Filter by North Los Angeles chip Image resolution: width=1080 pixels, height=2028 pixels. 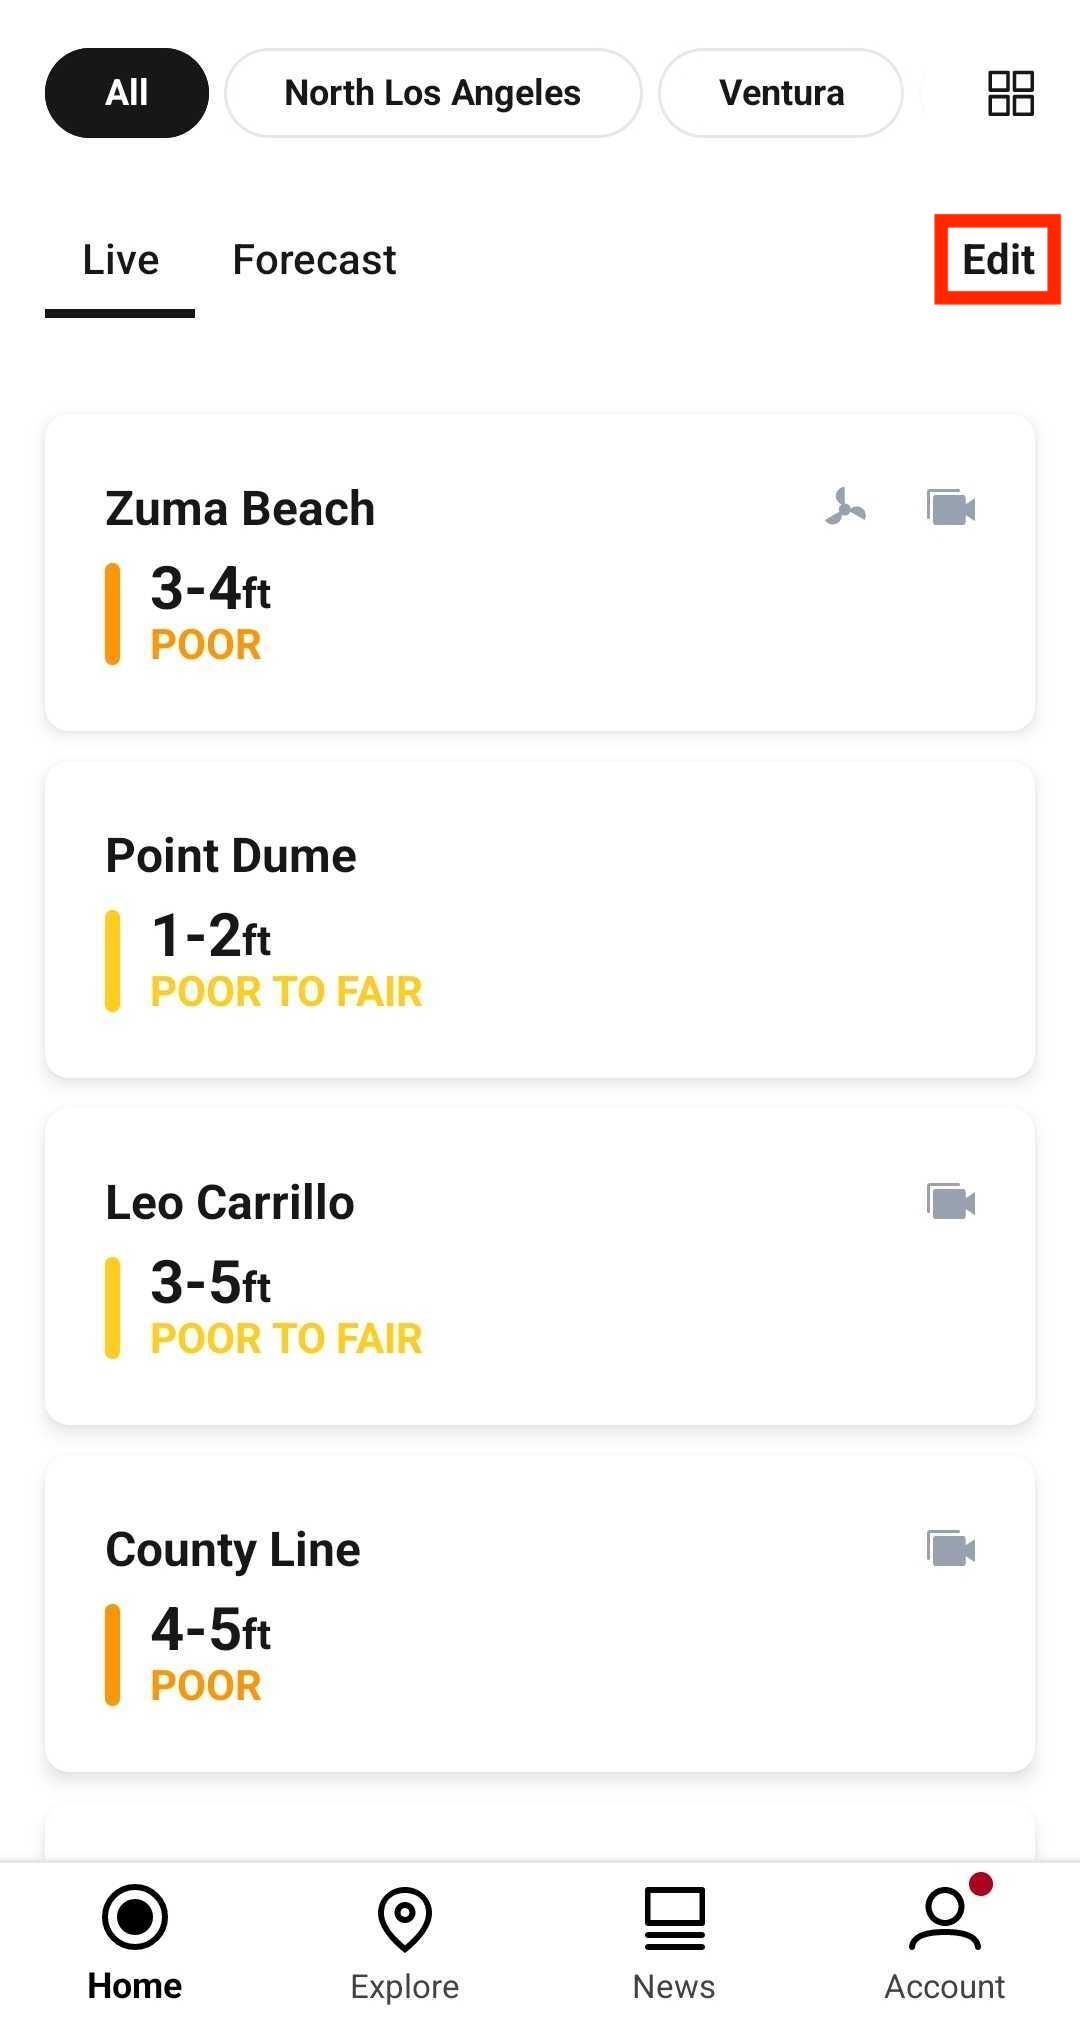pyautogui.click(x=433, y=93)
